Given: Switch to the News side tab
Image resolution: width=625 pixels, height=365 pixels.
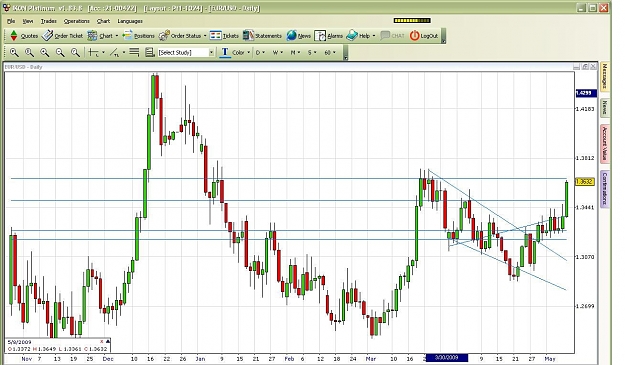Looking at the screenshot, I should pyautogui.click(x=605, y=107).
